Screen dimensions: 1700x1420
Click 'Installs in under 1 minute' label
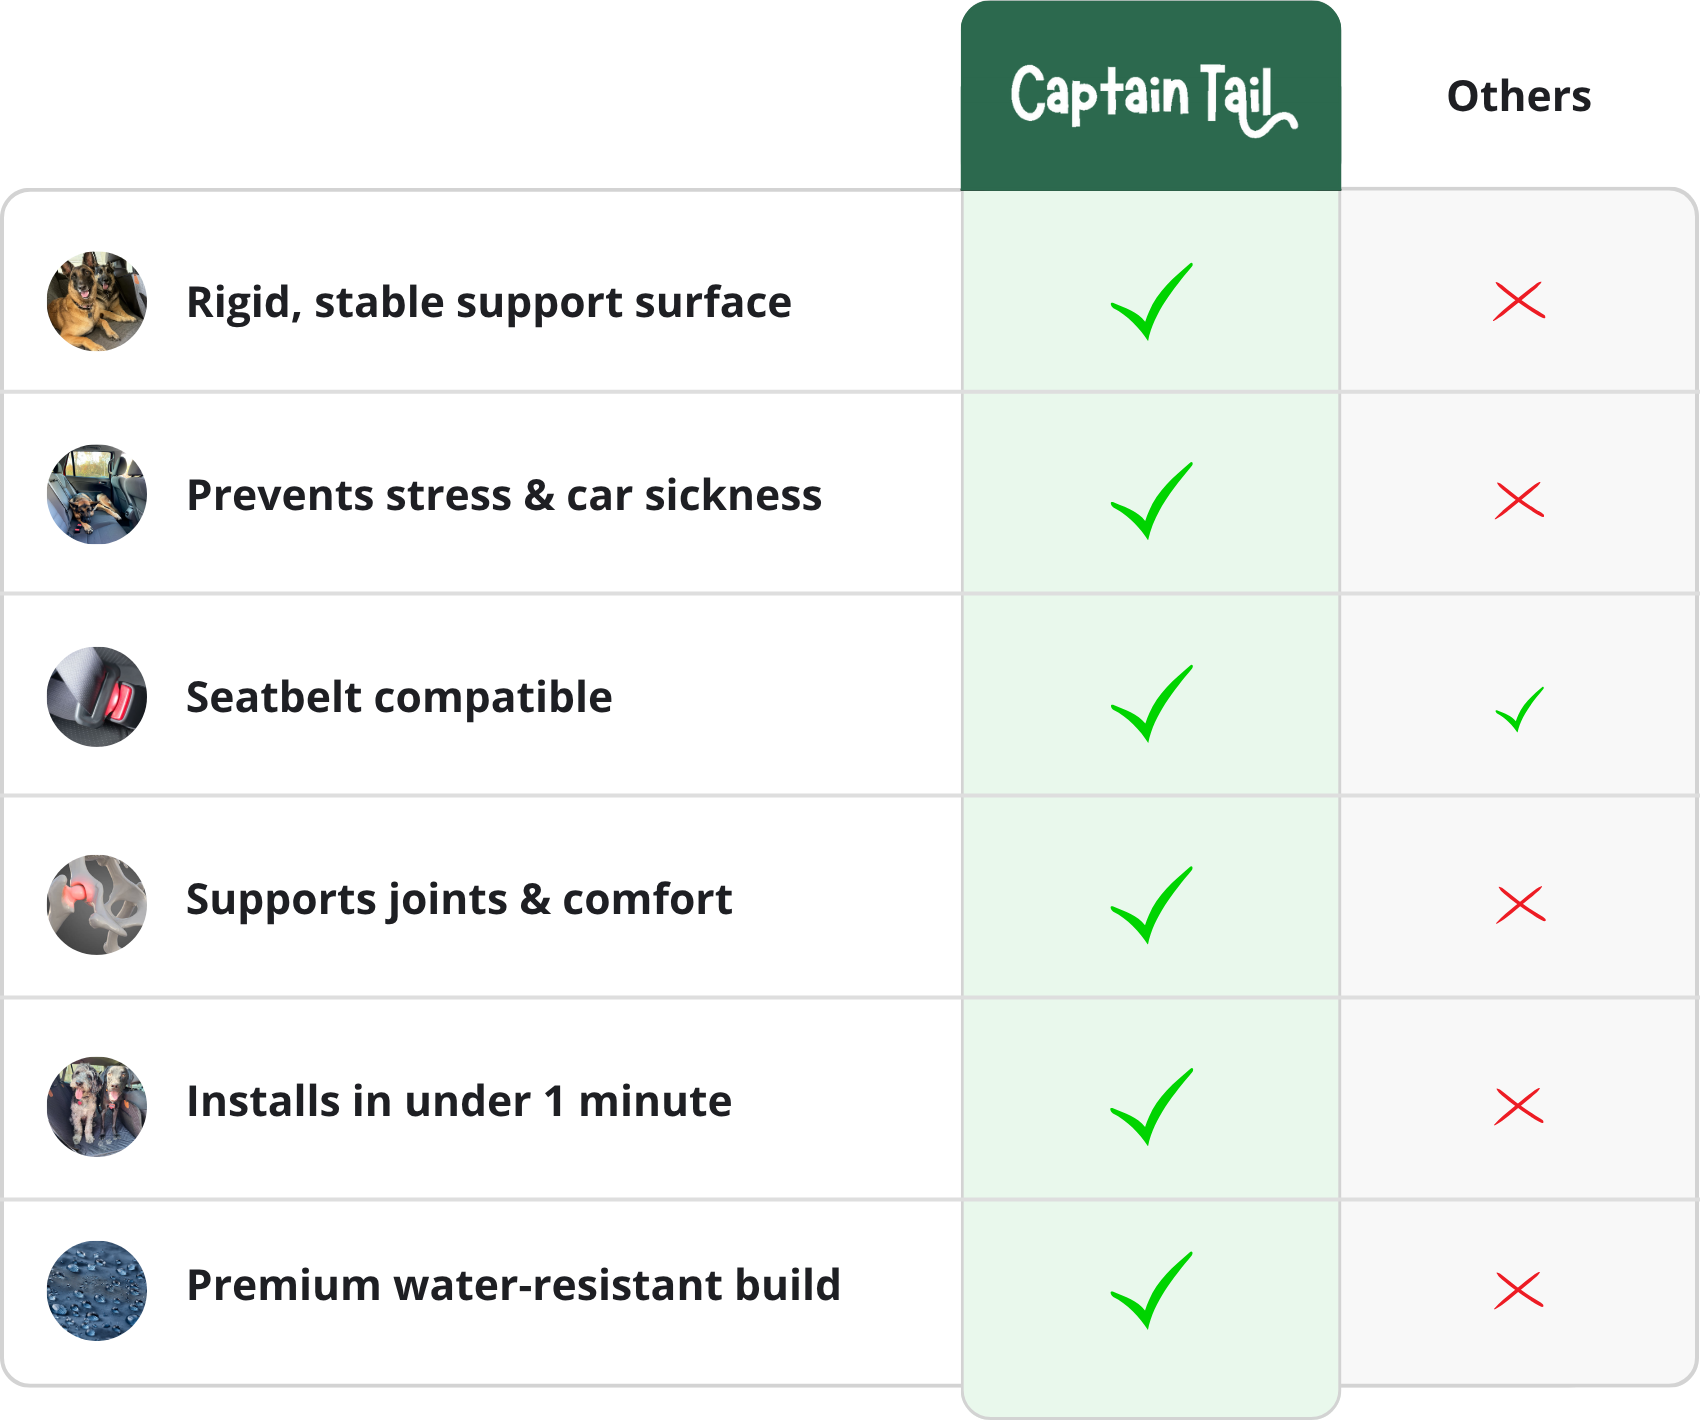[459, 1102]
